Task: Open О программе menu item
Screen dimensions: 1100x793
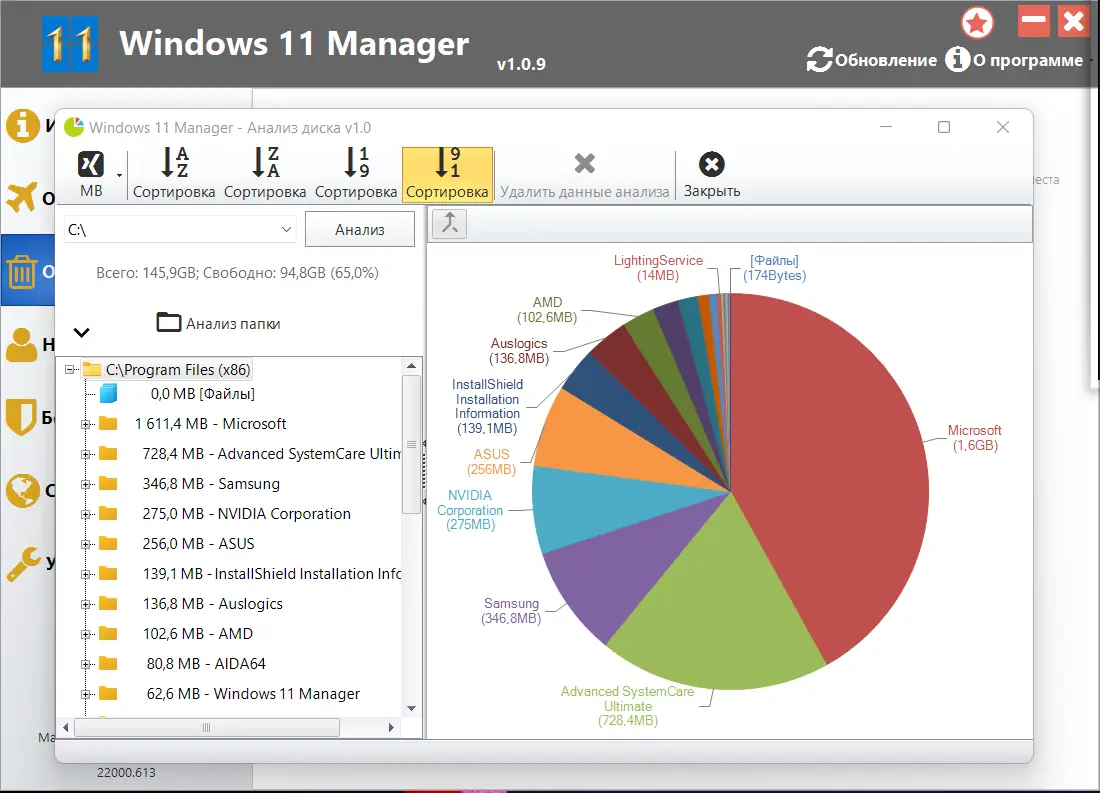Action: pyautogui.click(x=1028, y=60)
